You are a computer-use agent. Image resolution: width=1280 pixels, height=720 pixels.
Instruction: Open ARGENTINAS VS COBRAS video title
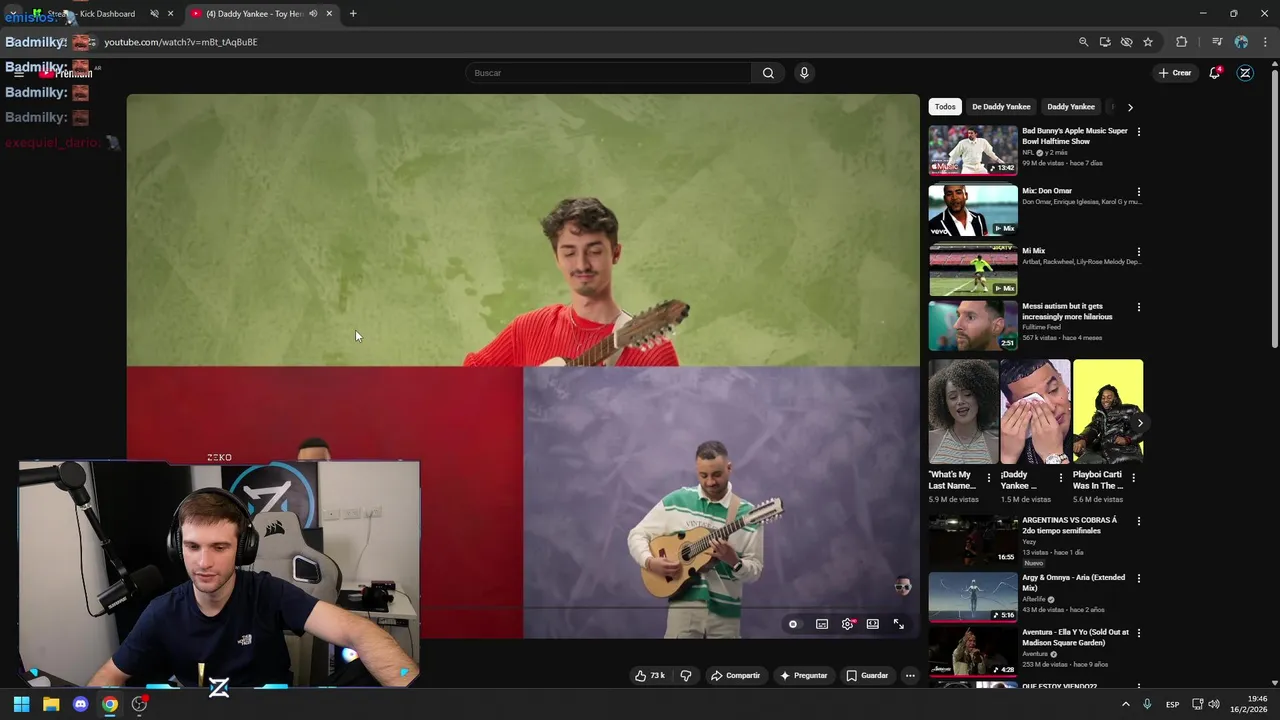[x=1069, y=526]
